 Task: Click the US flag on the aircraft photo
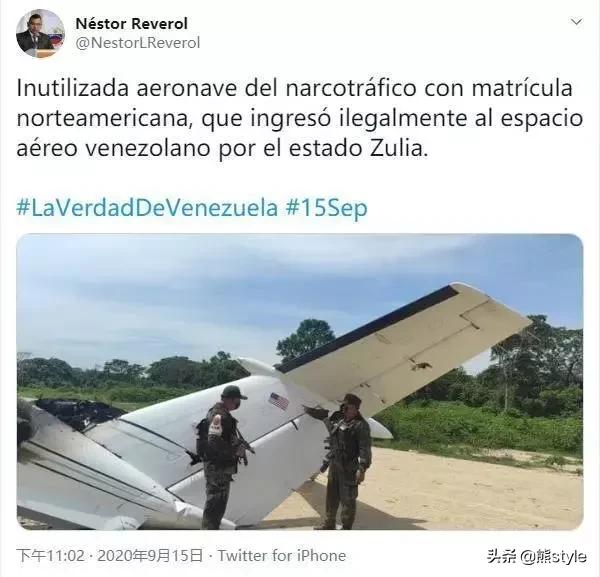[x=279, y=401]
